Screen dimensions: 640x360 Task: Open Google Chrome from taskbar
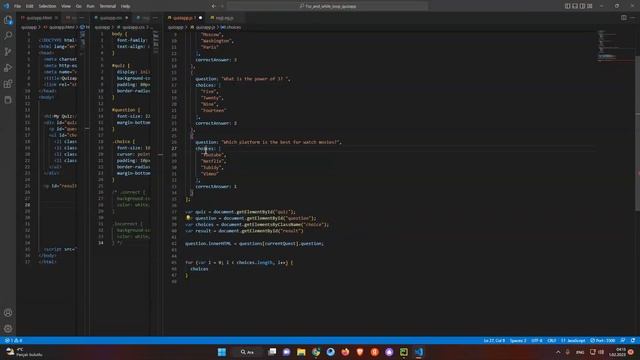pos(316,352)
